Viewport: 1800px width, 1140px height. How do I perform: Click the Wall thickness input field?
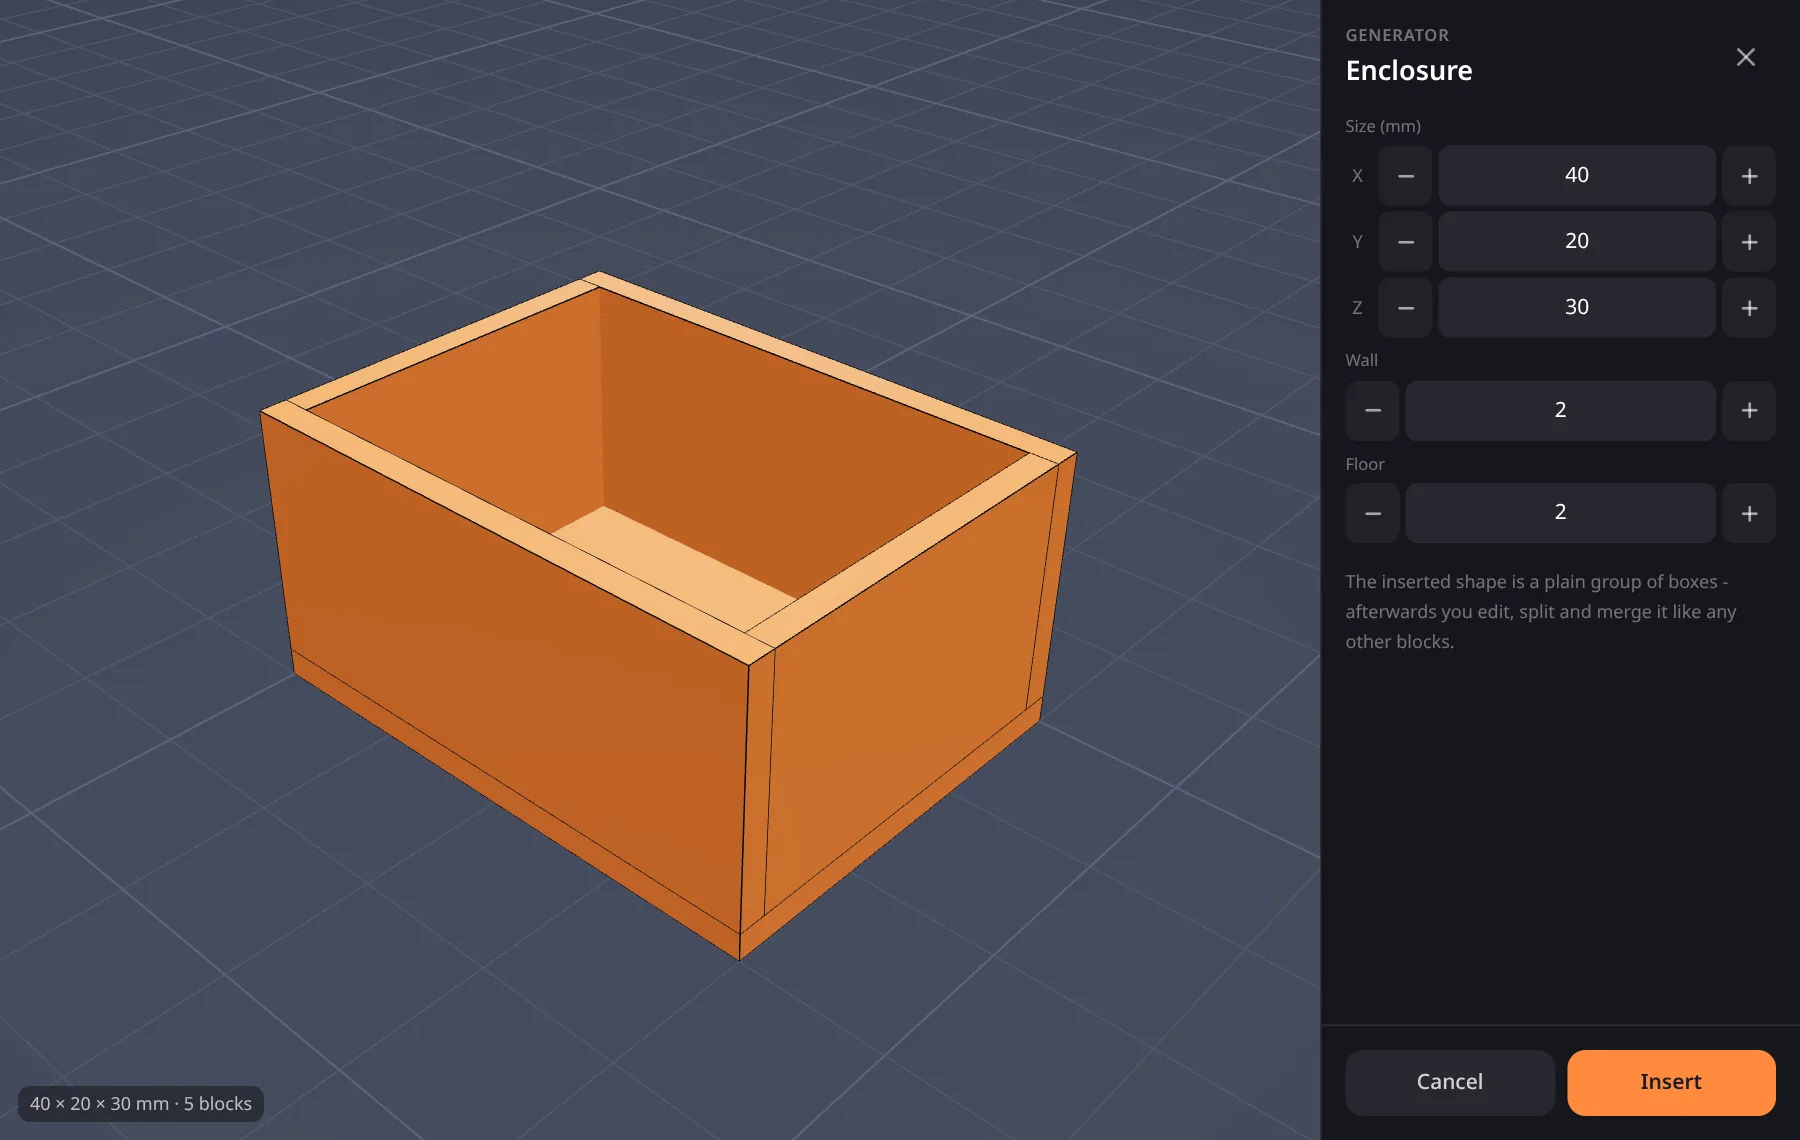1560,411
